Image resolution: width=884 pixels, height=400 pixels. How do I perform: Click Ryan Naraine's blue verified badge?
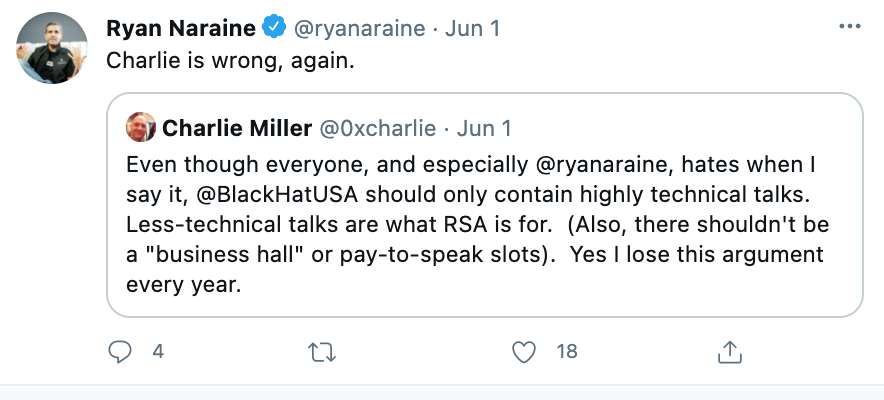click(272, 28)
